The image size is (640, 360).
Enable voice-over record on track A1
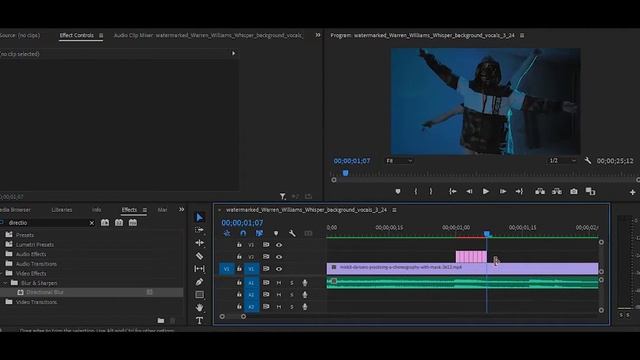[304, 282]
